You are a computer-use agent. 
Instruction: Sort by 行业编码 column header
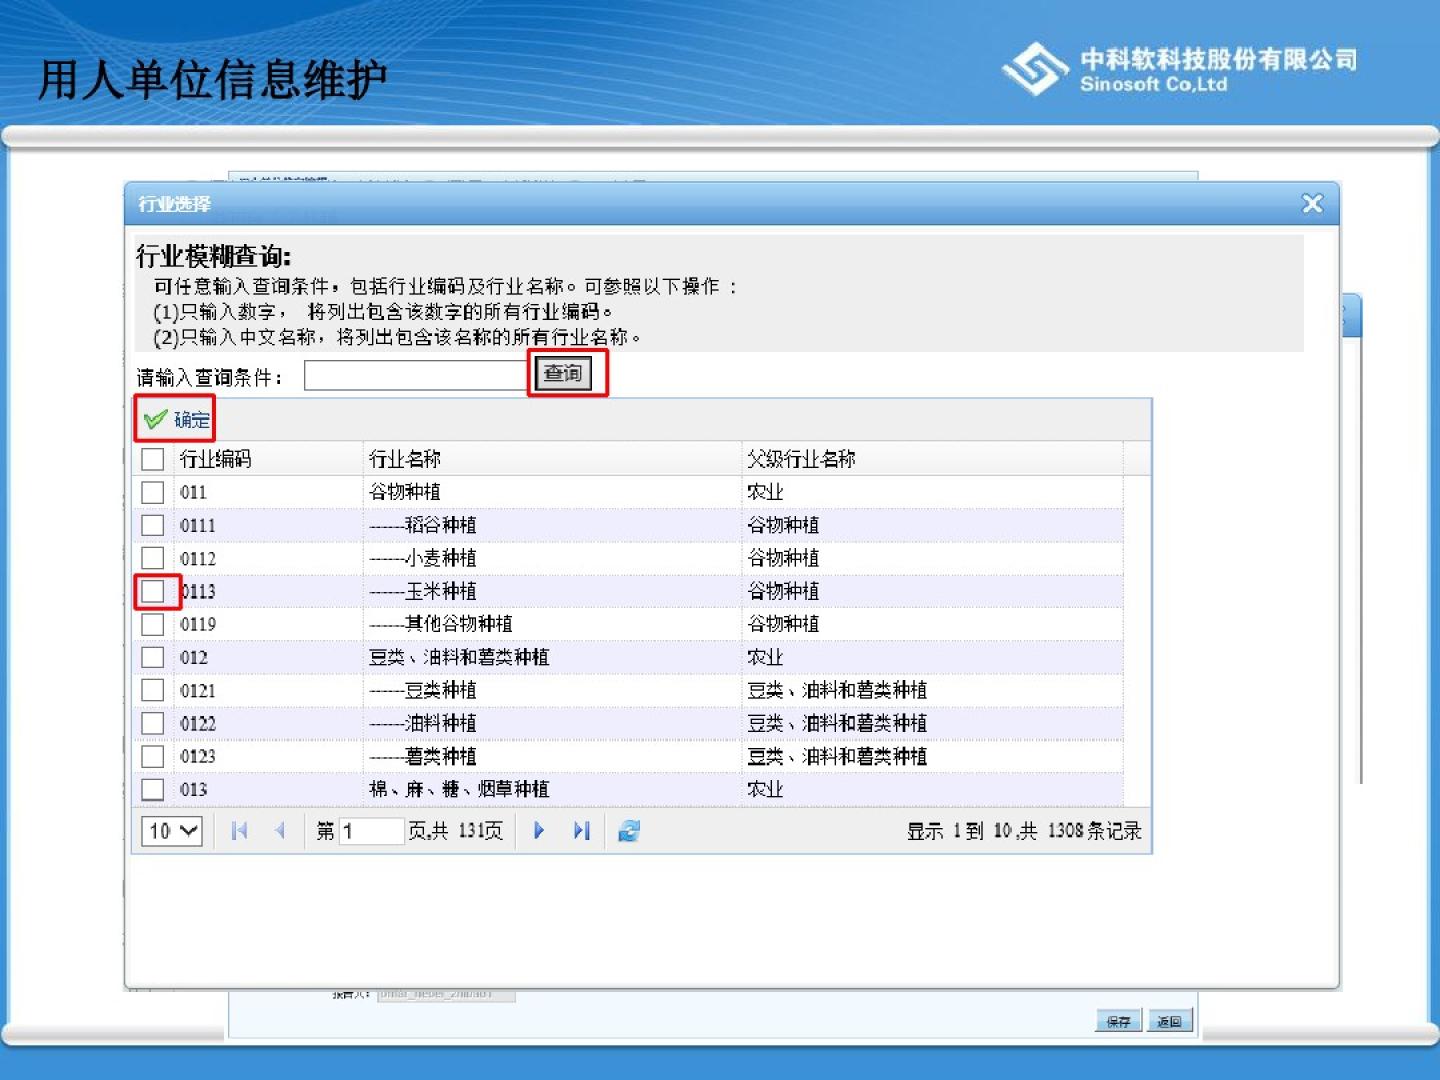click(x=216, y=459)
